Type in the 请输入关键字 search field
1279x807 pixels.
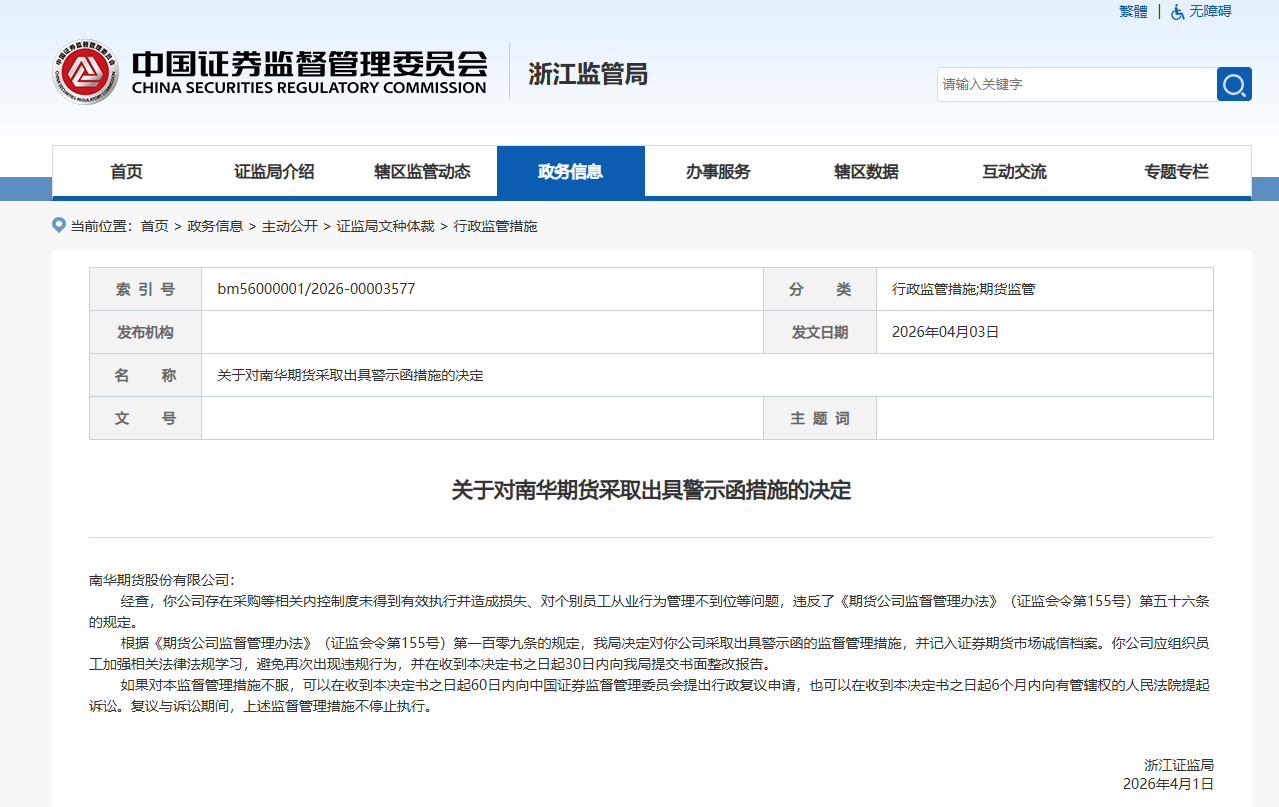(1076, 84)
